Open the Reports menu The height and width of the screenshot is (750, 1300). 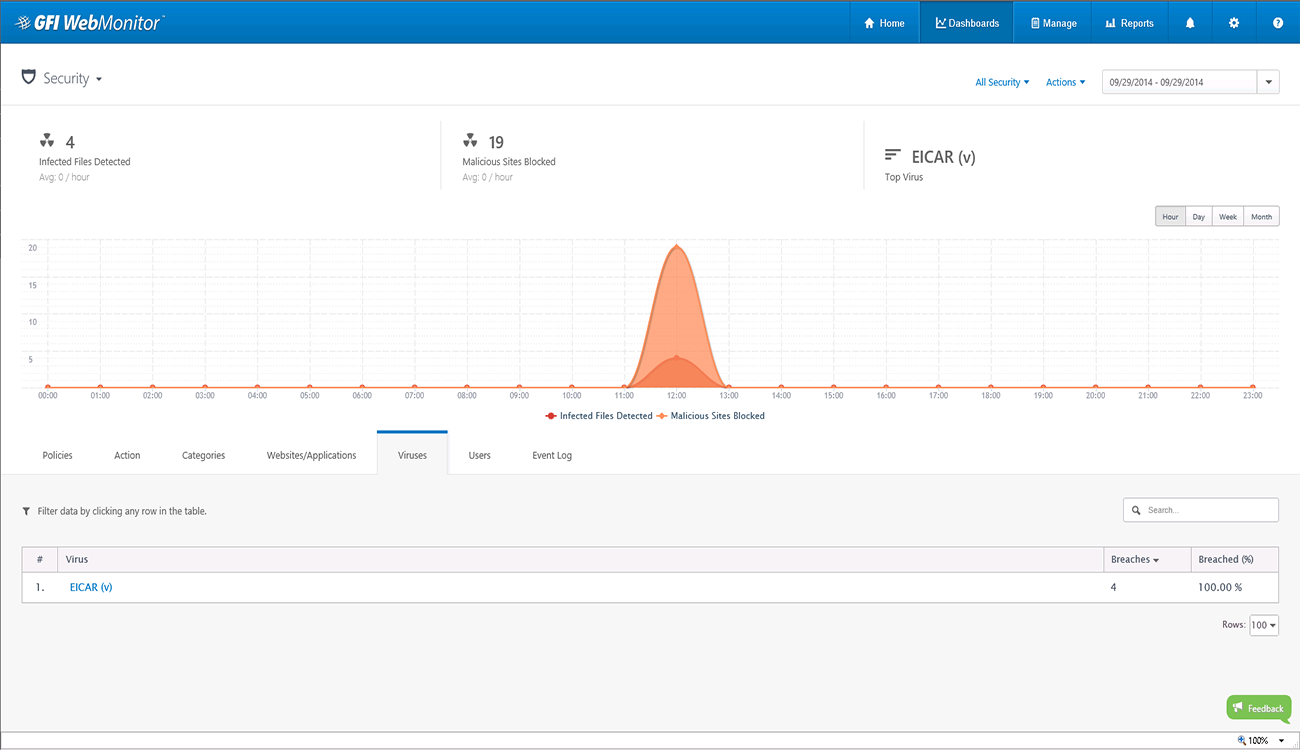(x=1130, y=23)
